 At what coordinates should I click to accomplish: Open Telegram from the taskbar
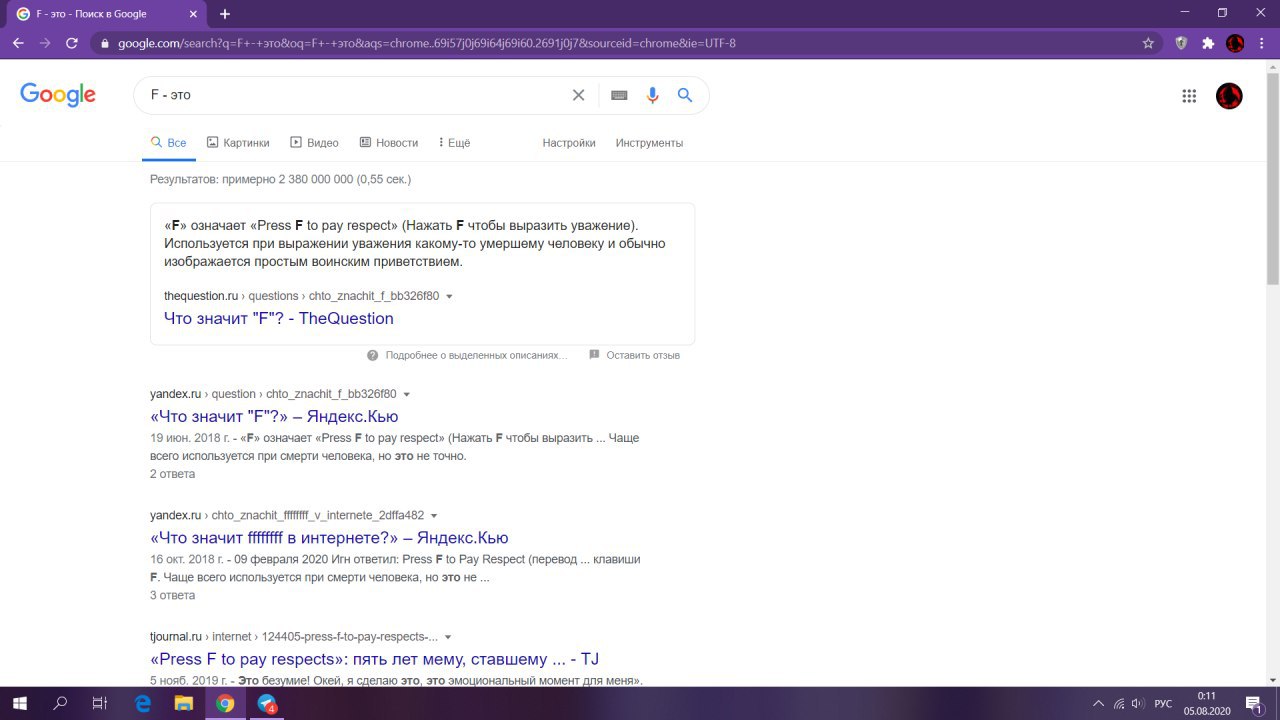[x=267, y=703]
